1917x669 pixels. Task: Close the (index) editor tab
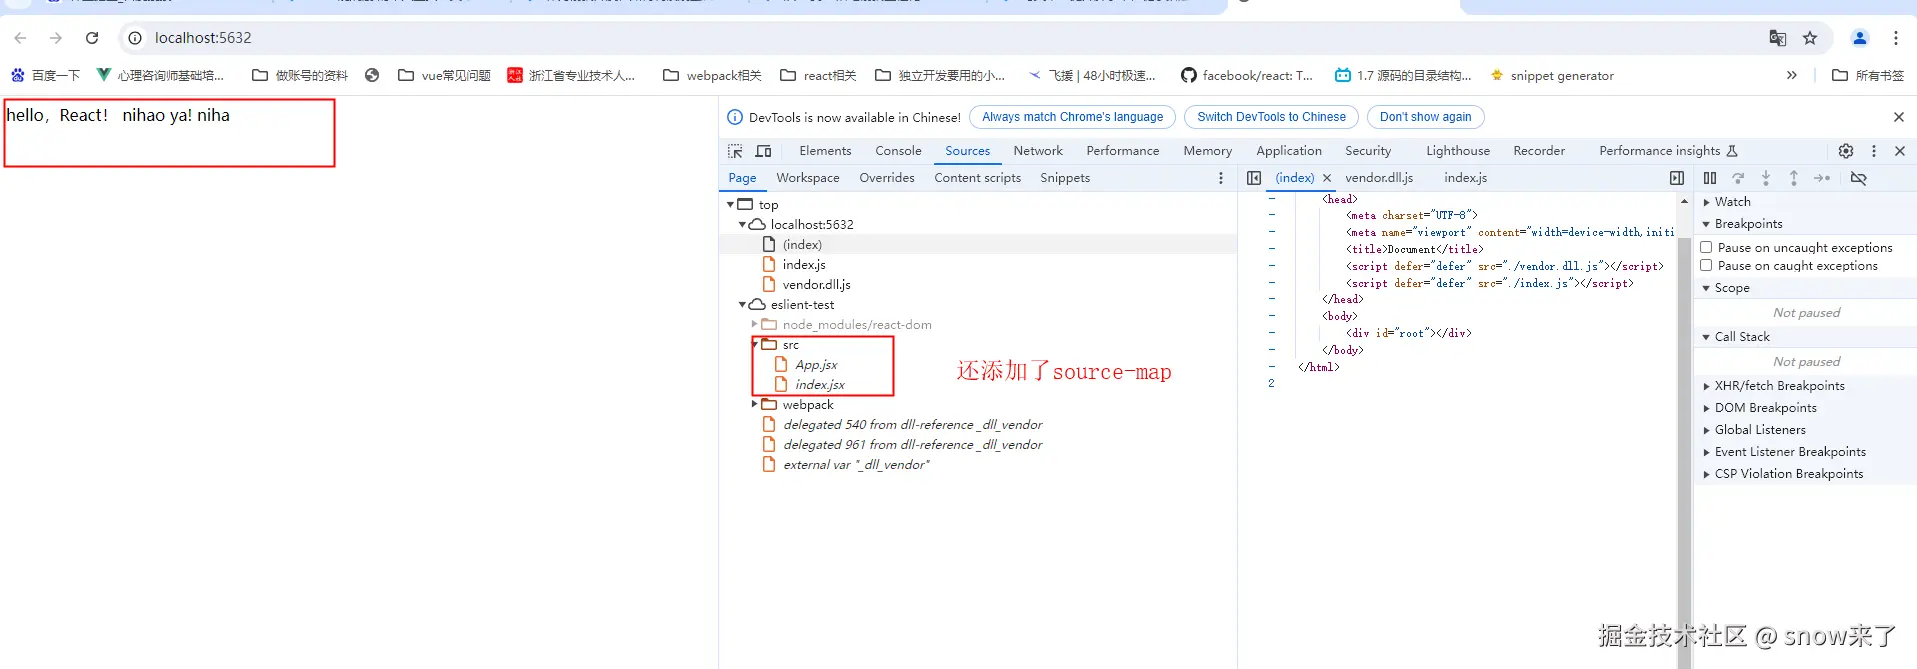pos(1327,178)
